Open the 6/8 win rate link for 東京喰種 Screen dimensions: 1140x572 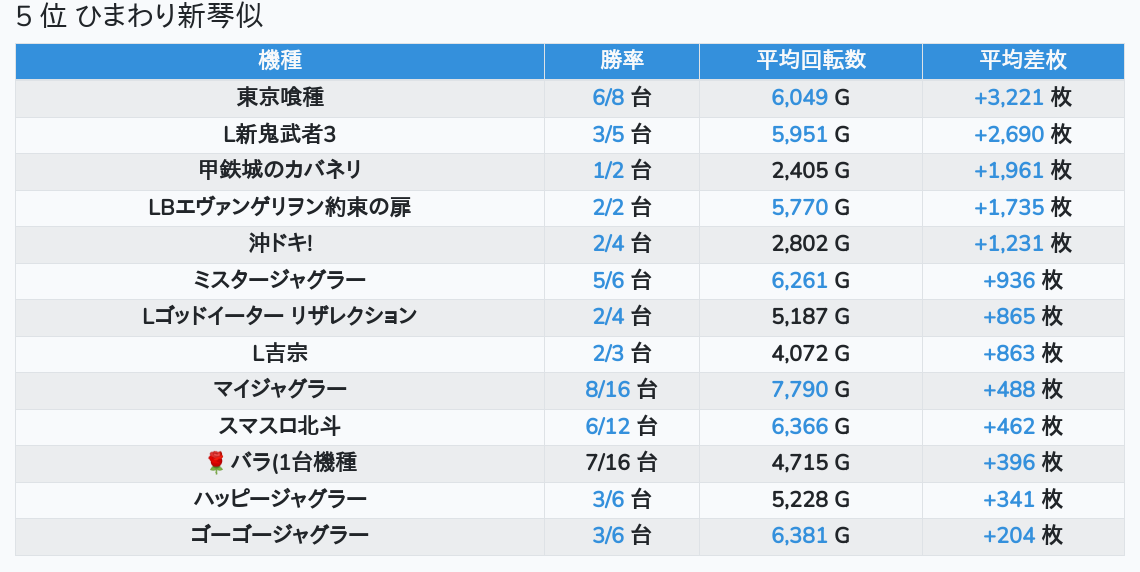[608, 98]
